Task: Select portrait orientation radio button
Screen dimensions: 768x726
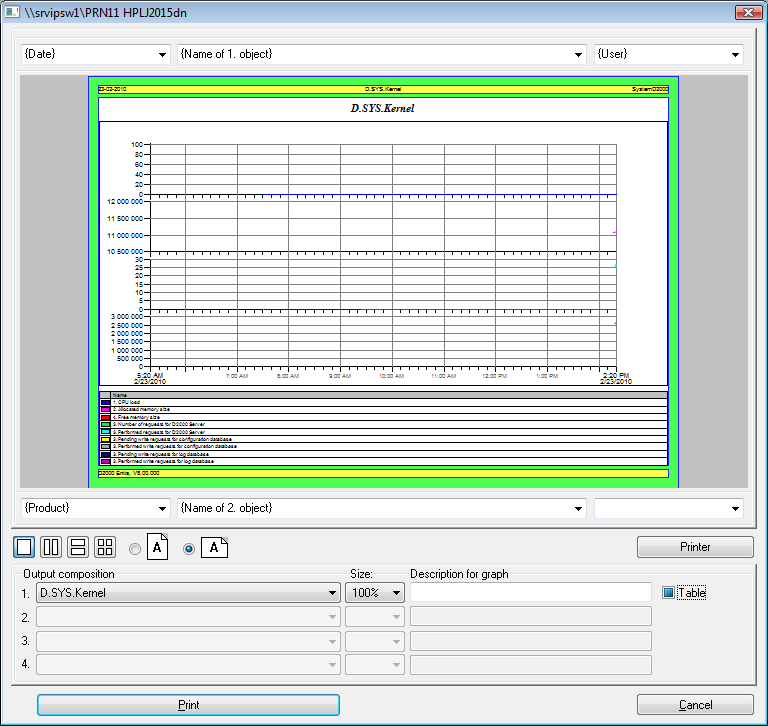Action: point(136,548)
